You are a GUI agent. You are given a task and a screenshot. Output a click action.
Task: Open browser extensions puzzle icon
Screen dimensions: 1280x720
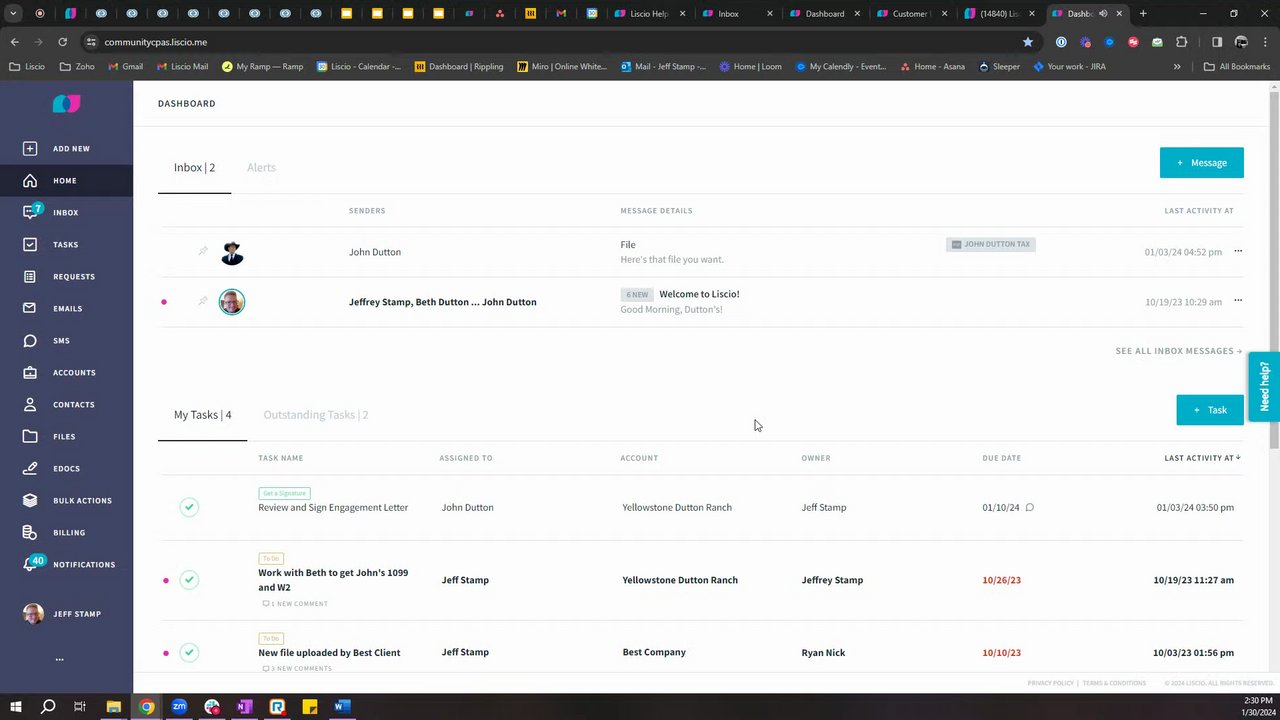click(1182, 42)
